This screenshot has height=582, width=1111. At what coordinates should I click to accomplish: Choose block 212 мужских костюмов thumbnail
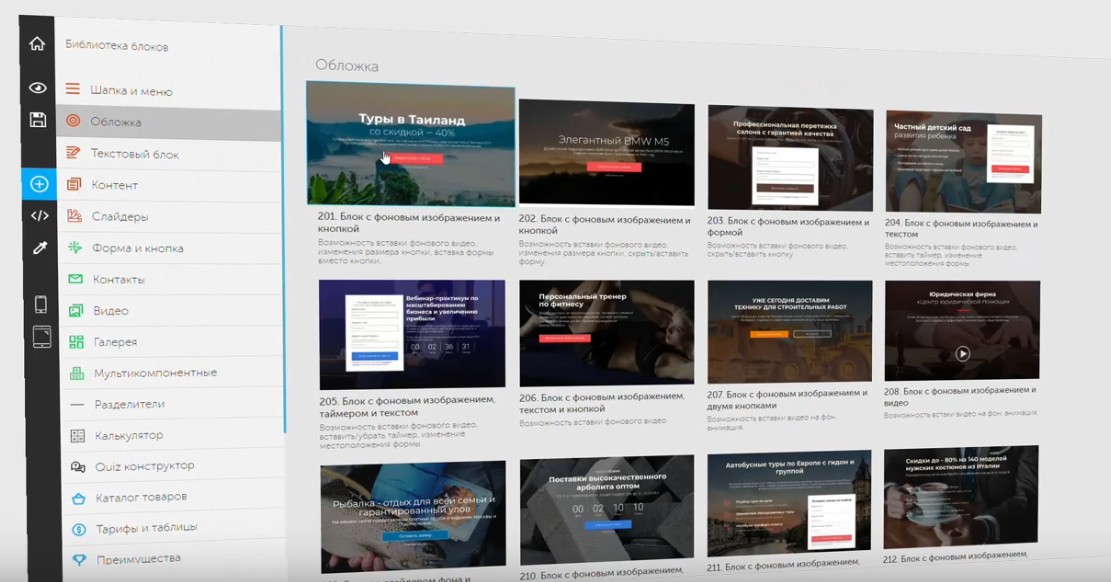tap(961, 496)
